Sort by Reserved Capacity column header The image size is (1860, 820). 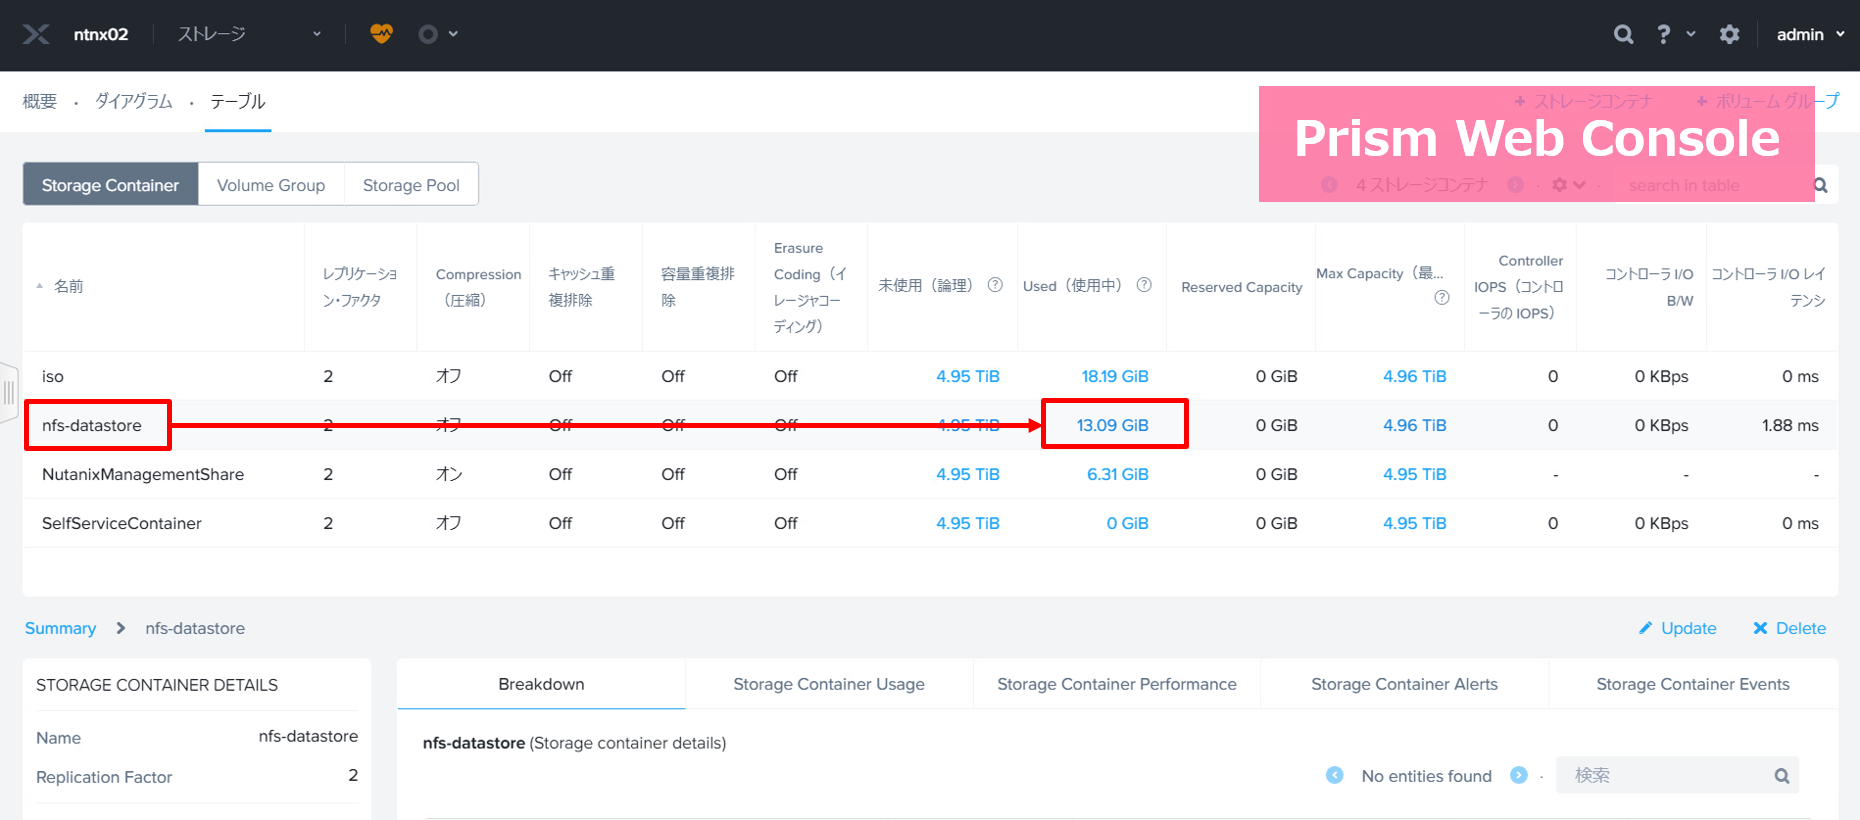click(x=1241, y=287)
